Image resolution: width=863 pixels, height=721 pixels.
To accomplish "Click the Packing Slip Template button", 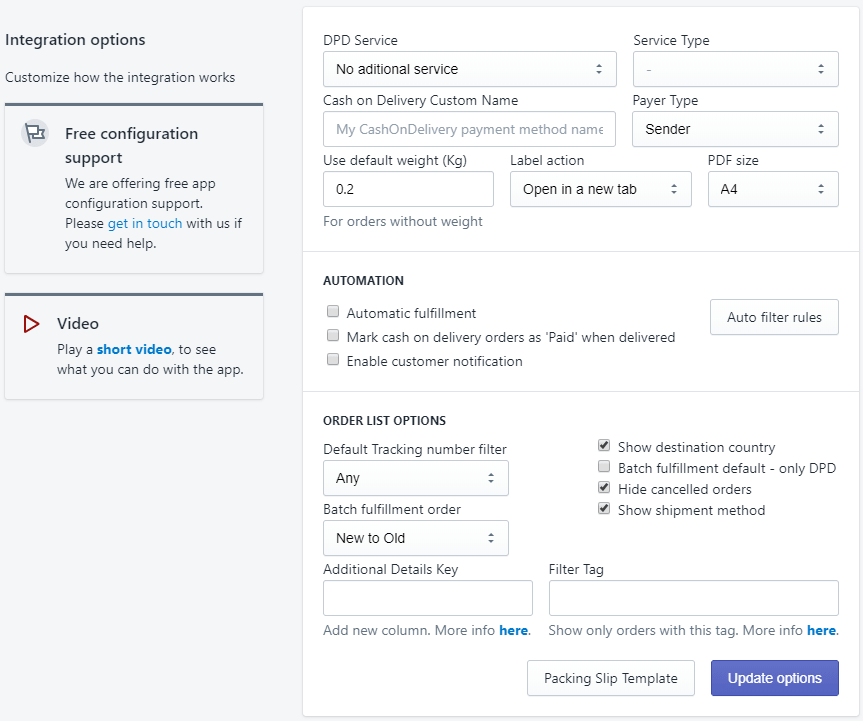I will [610, 678].
